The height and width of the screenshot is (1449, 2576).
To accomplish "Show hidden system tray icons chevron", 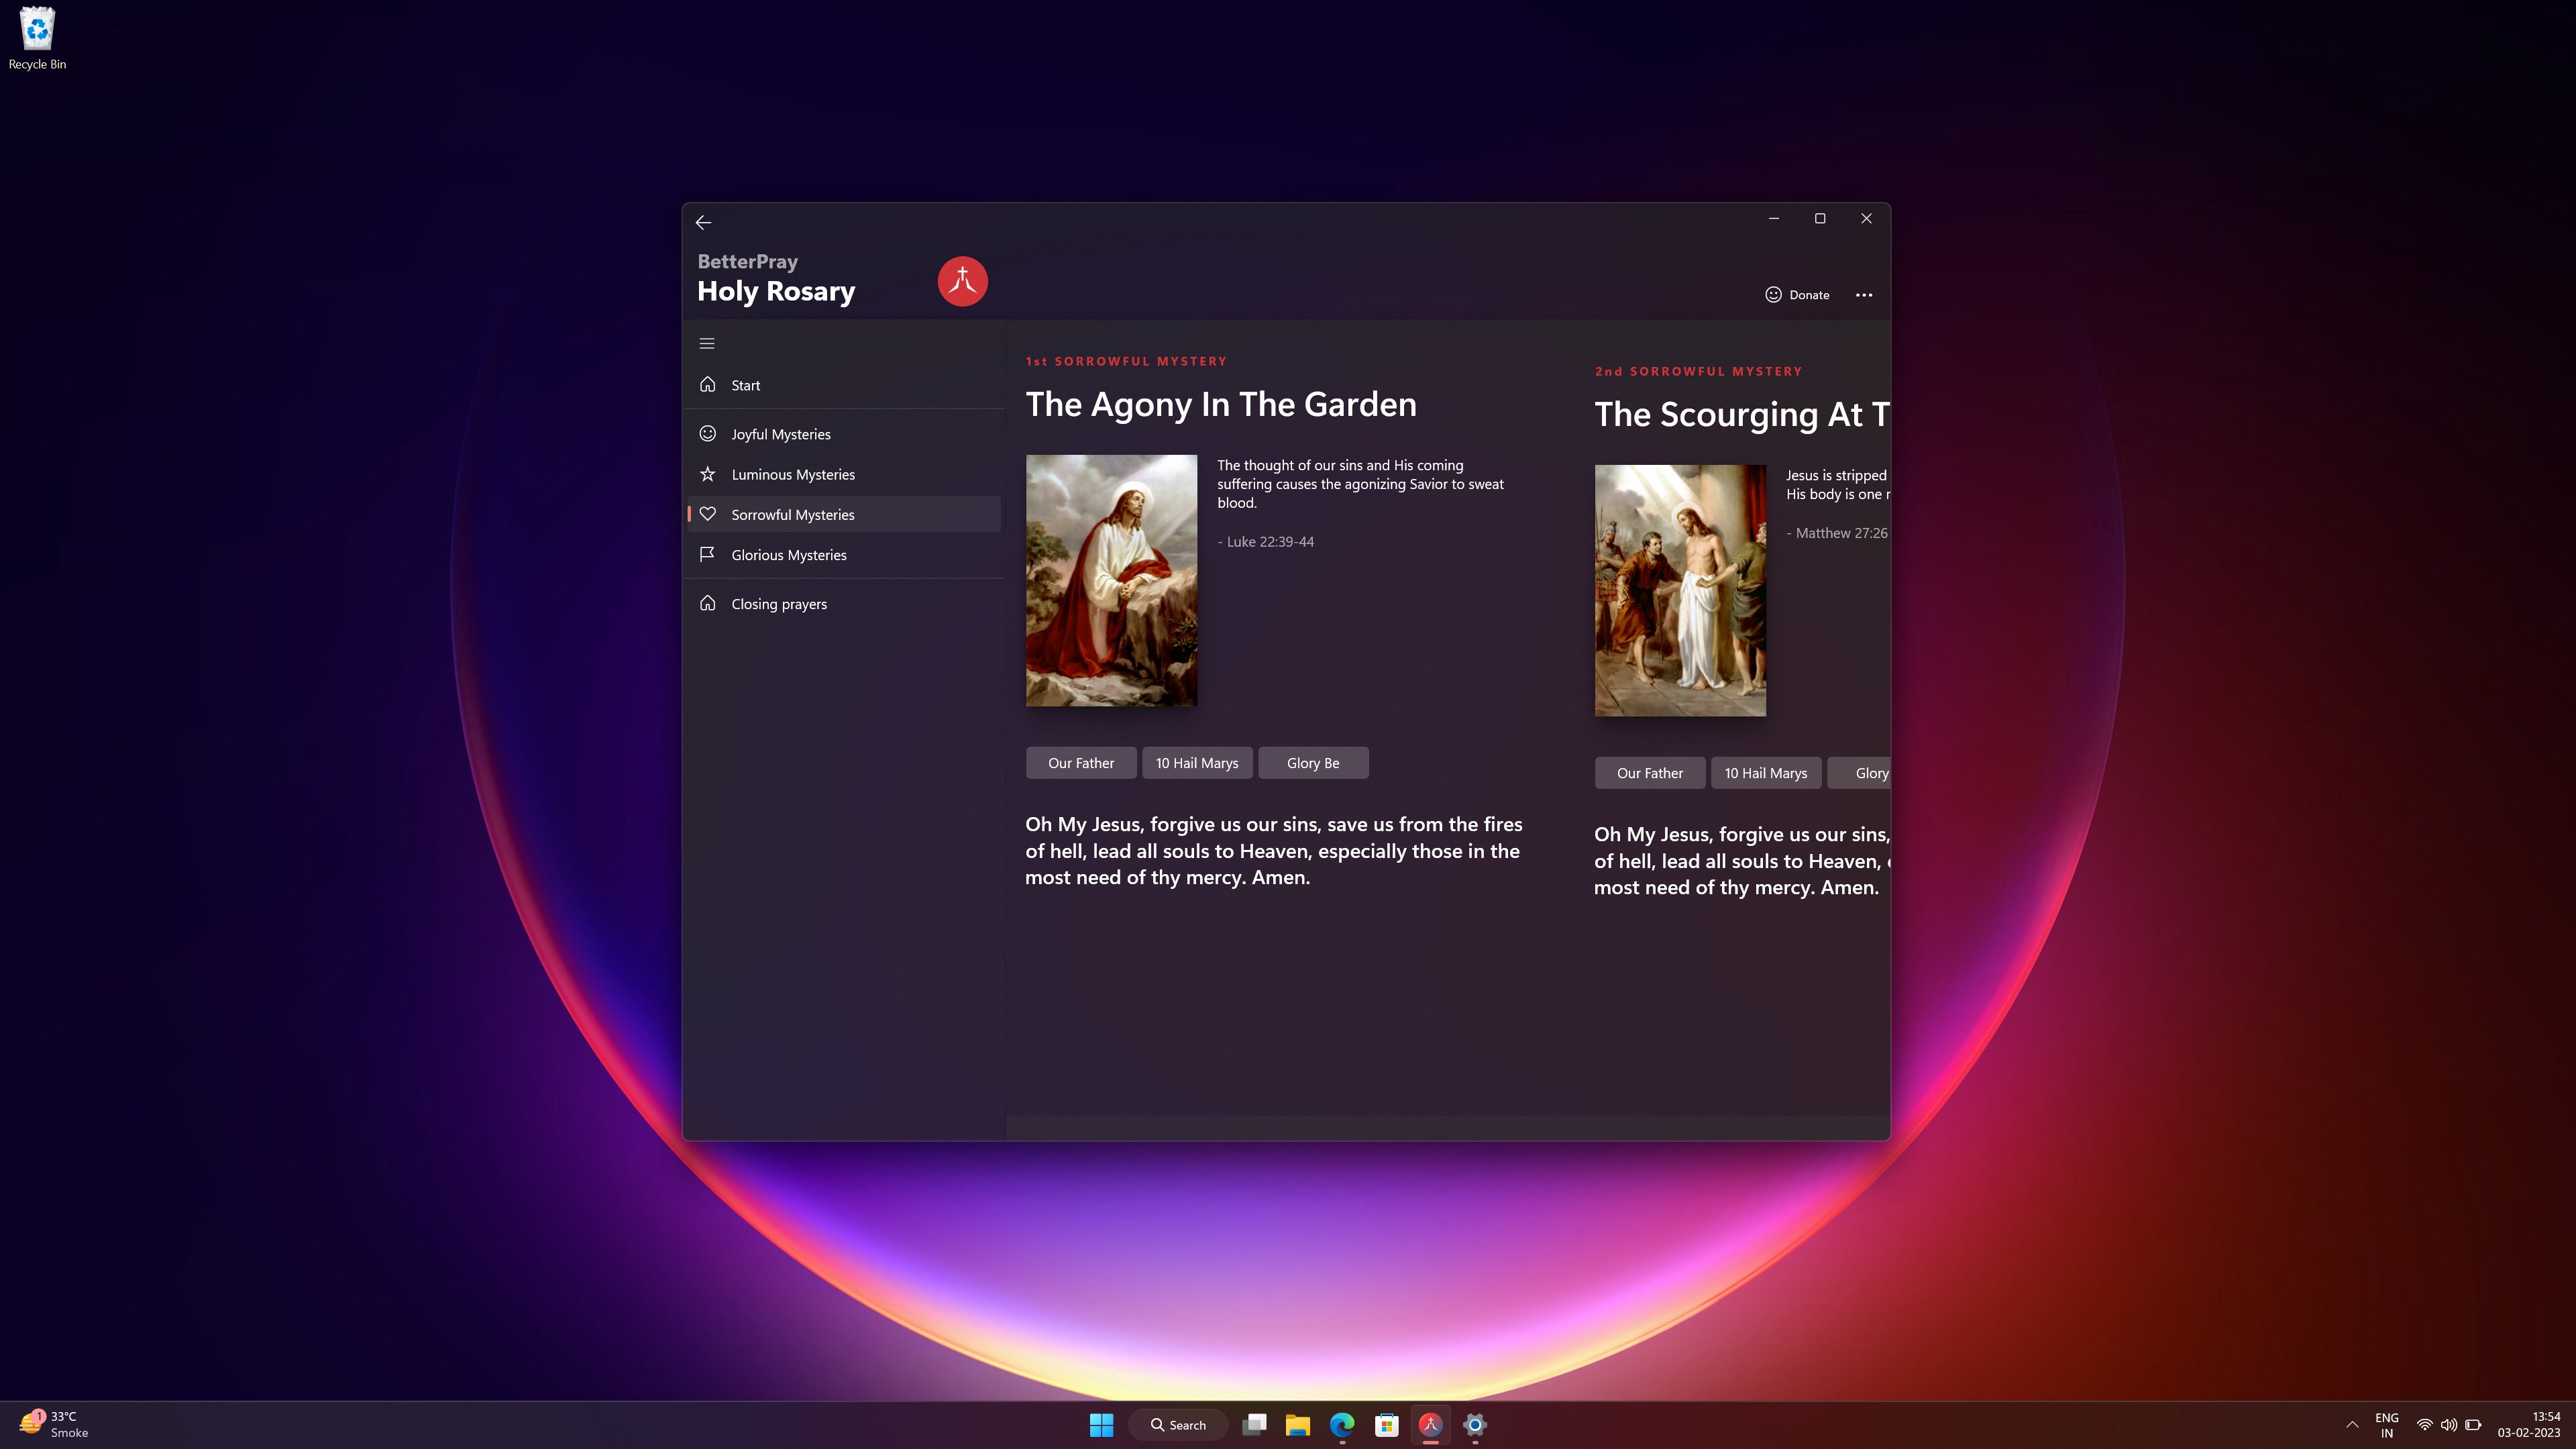I will [2352, 1425].
